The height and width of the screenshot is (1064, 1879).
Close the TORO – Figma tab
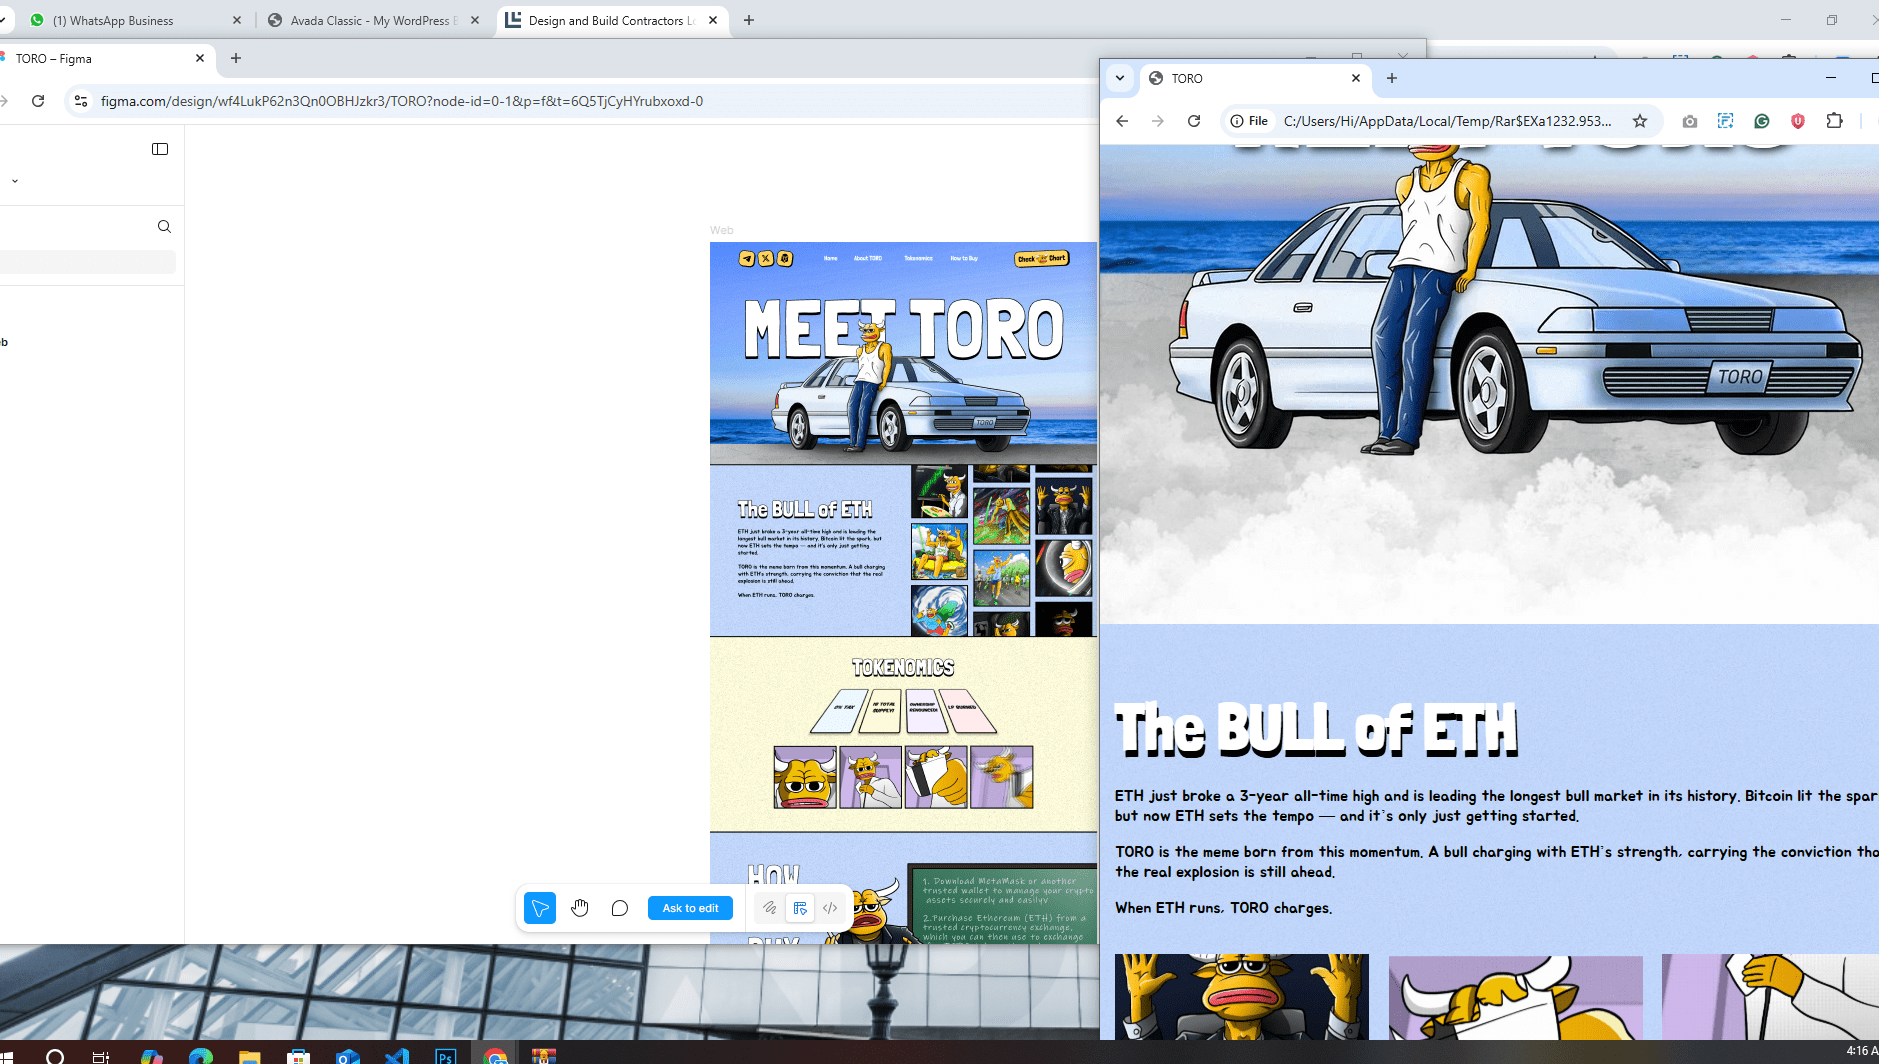click(200, 58)
